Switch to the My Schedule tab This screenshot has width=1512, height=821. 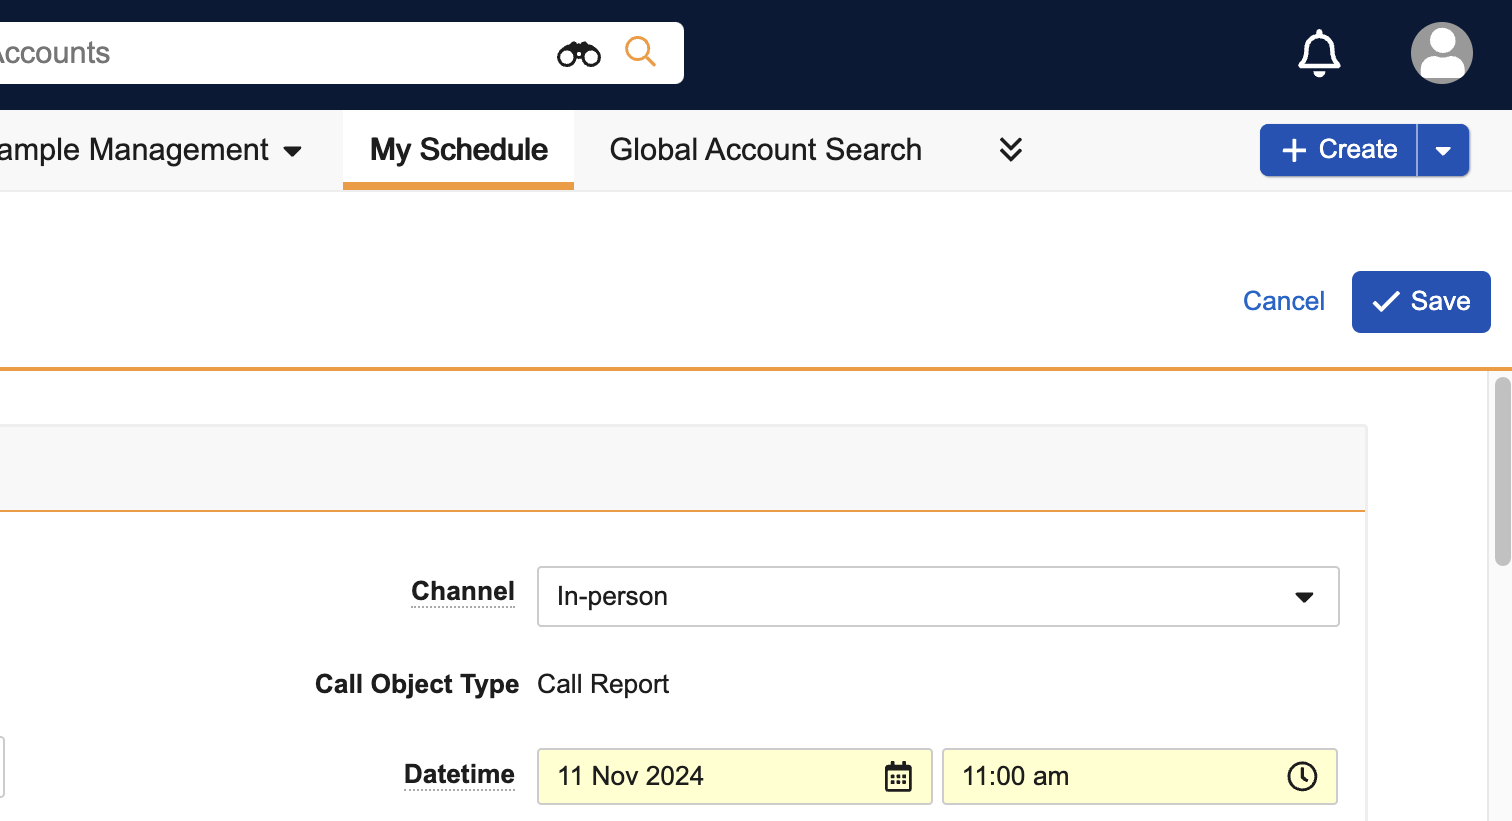pos(458,150)
